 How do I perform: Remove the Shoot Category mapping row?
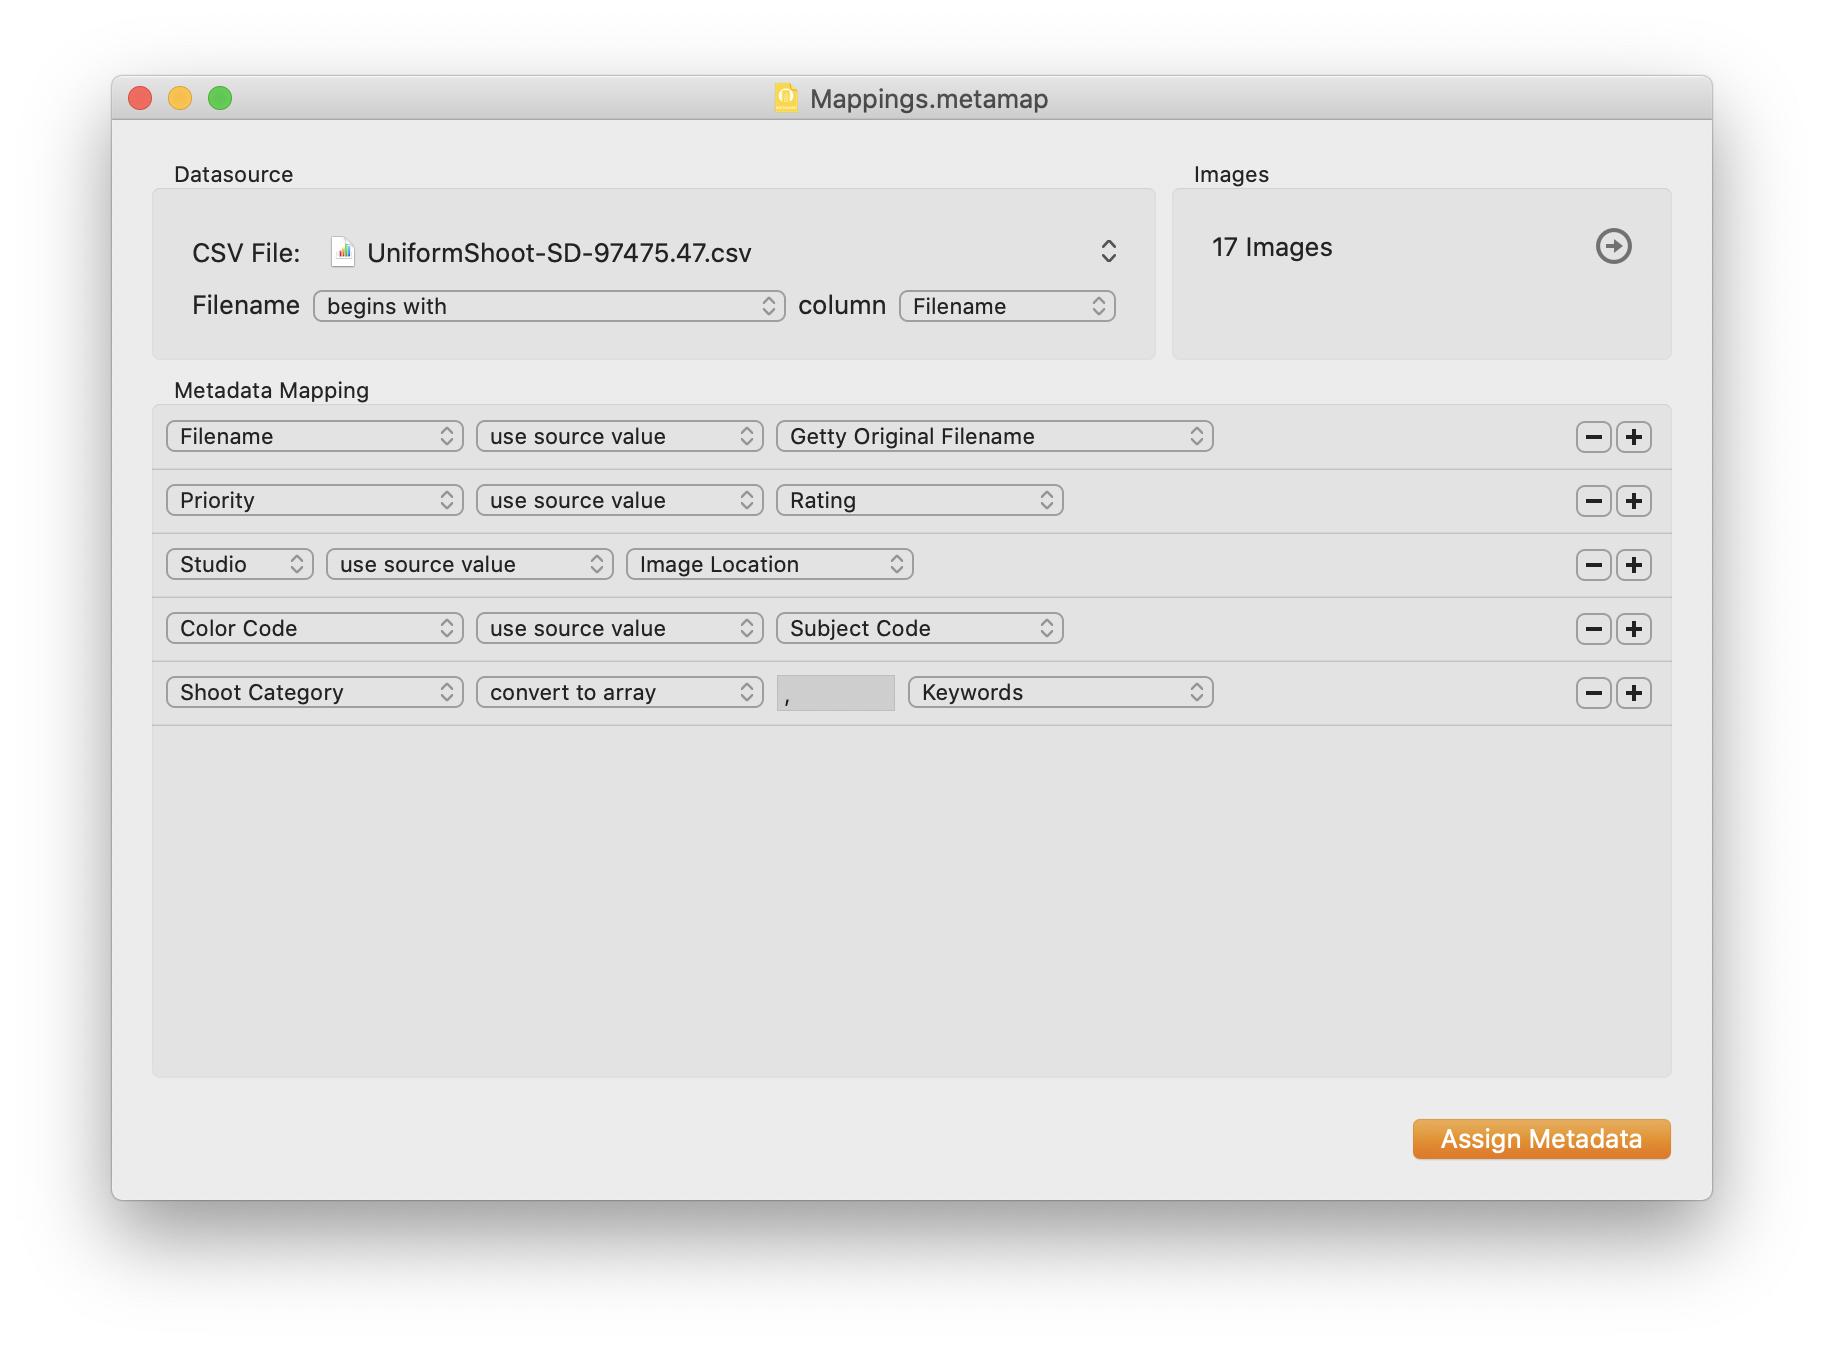coord(1593,693)
